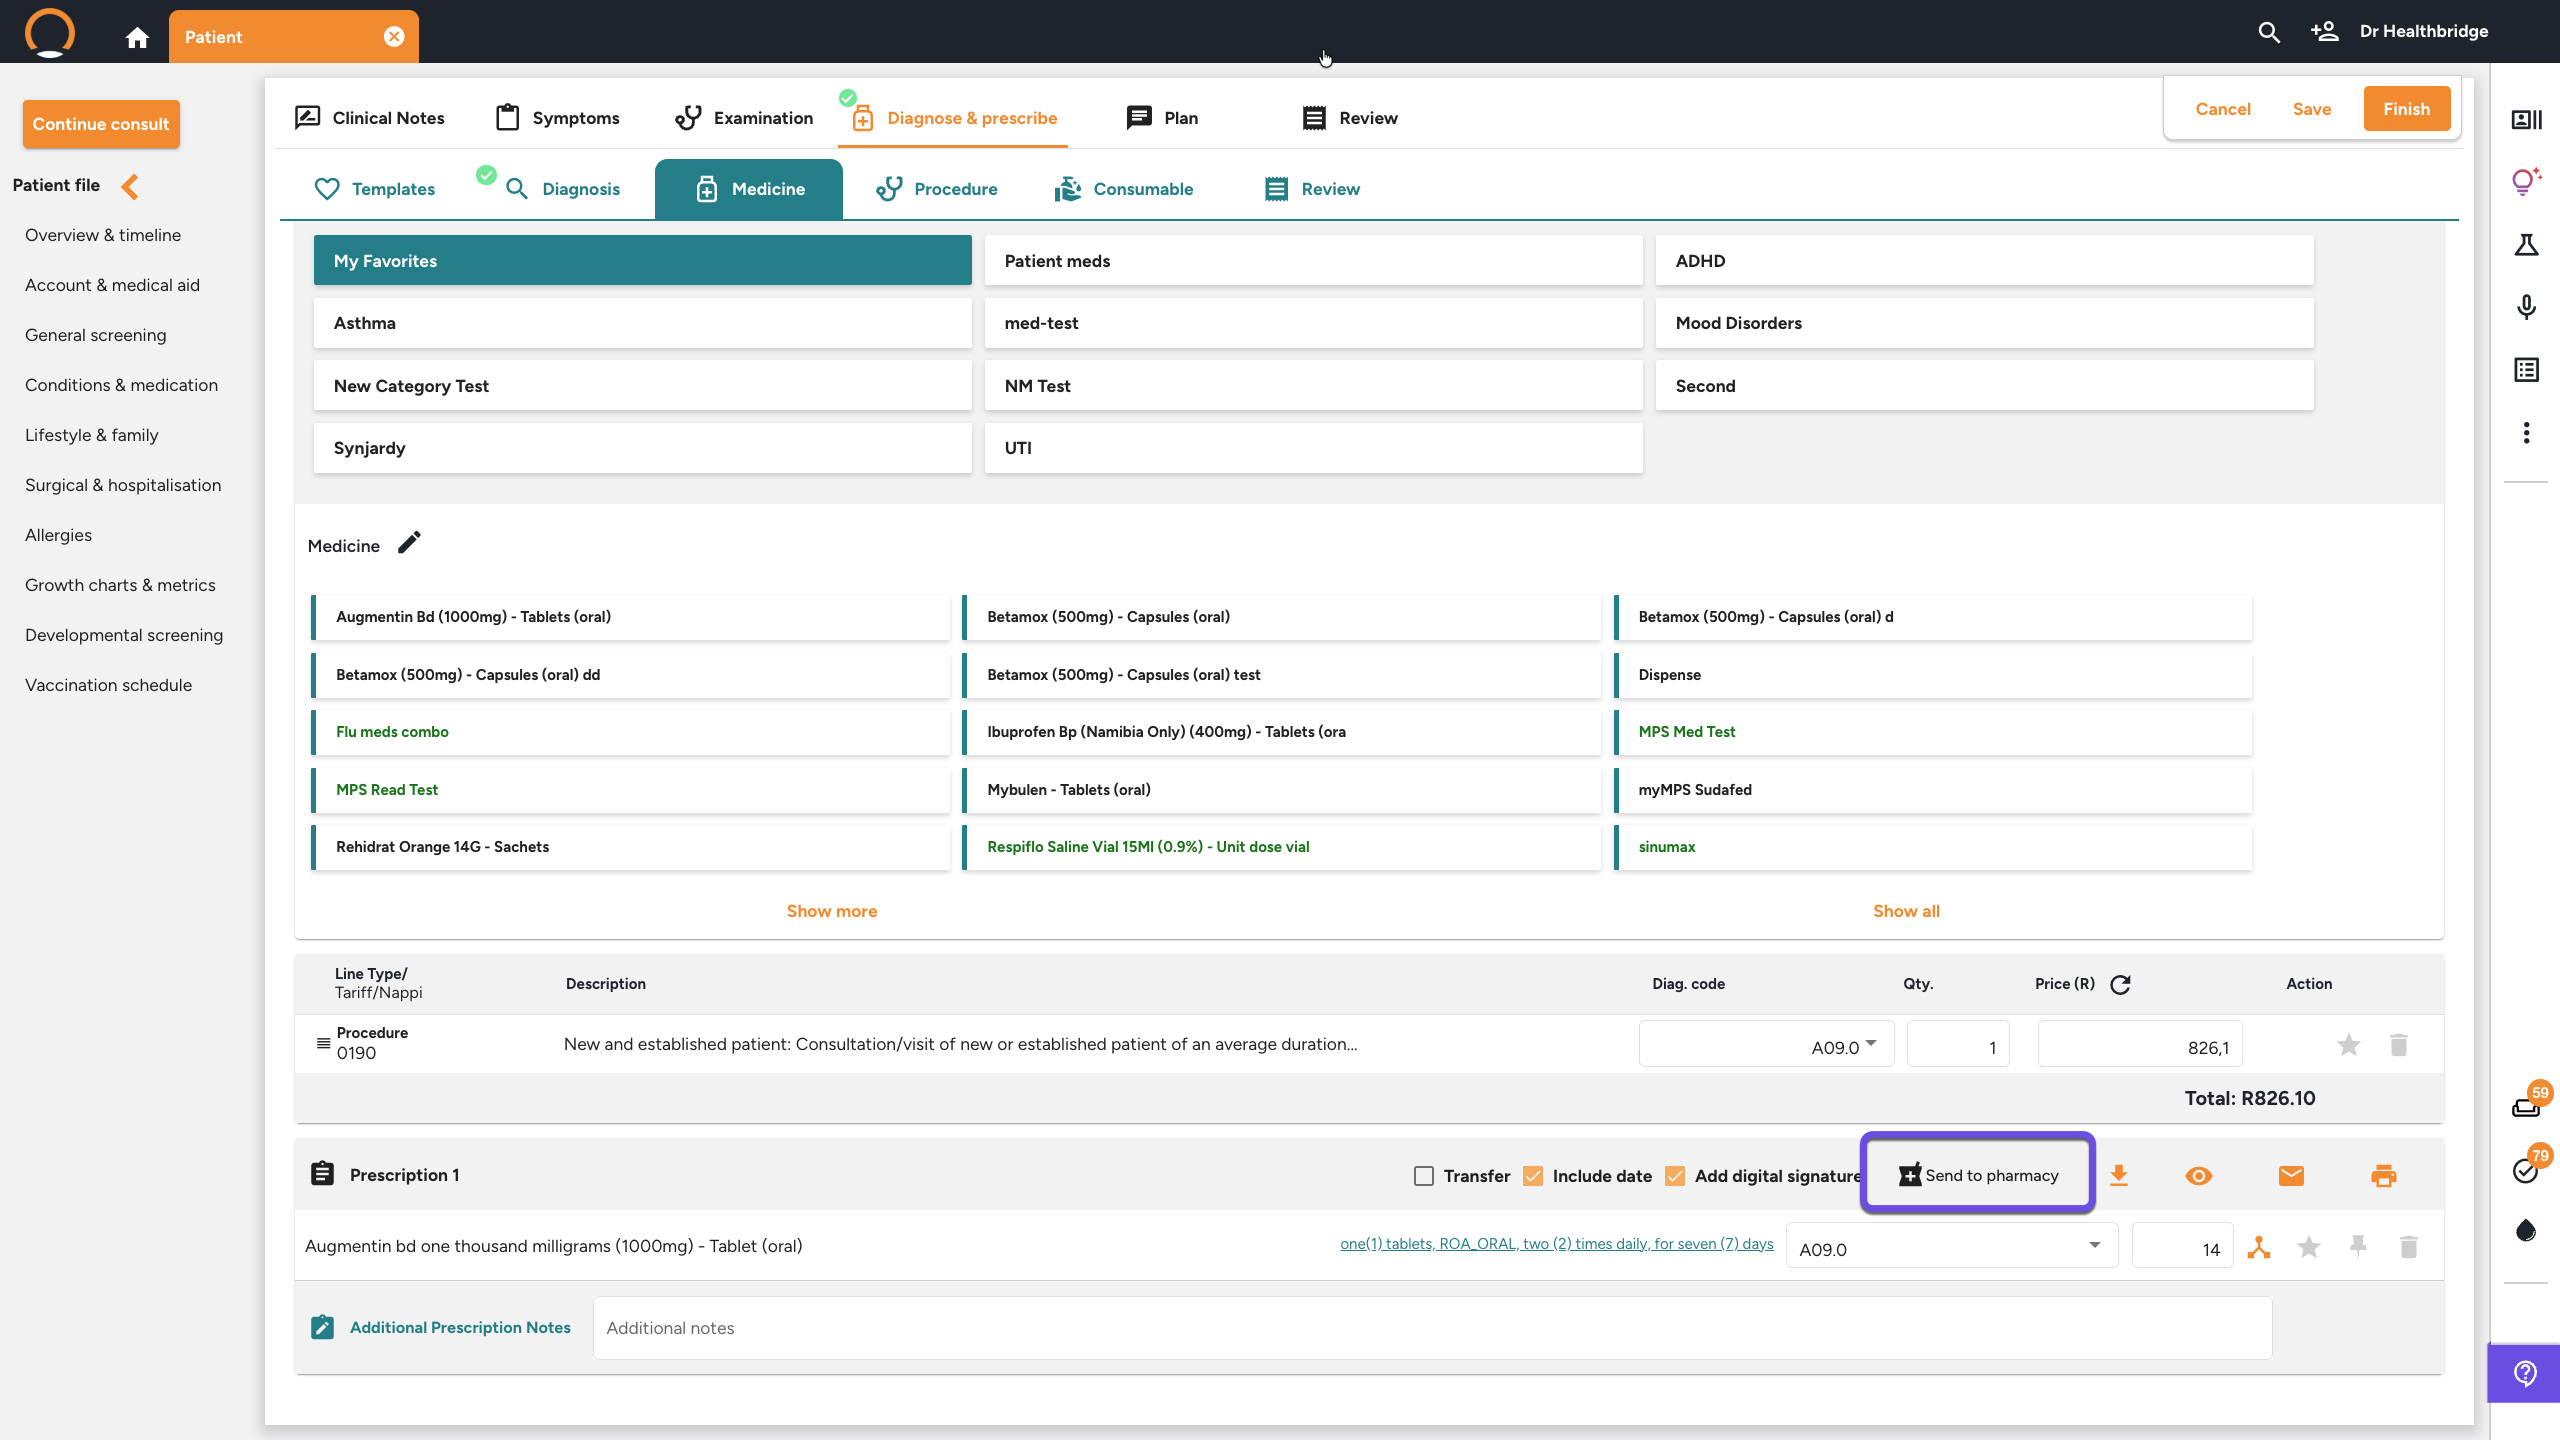Choose the Mood Disorders category
The width and height of the screenshot is (2560, 1440).
click(1984, 323)
